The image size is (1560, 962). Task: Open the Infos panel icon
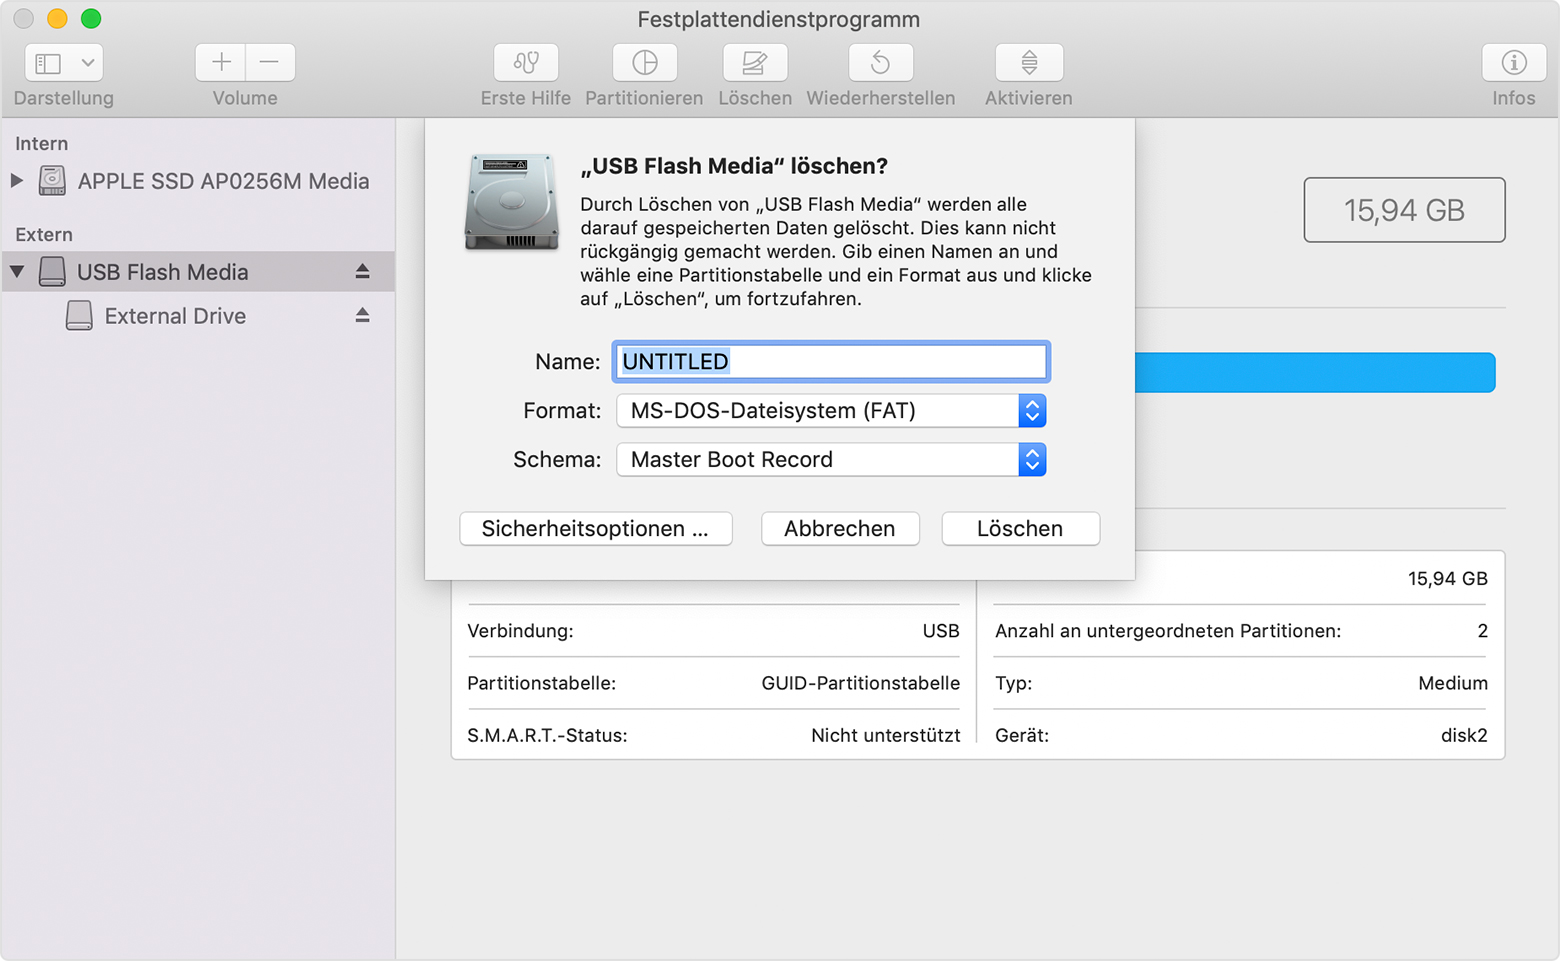(x=1514, y=63)
